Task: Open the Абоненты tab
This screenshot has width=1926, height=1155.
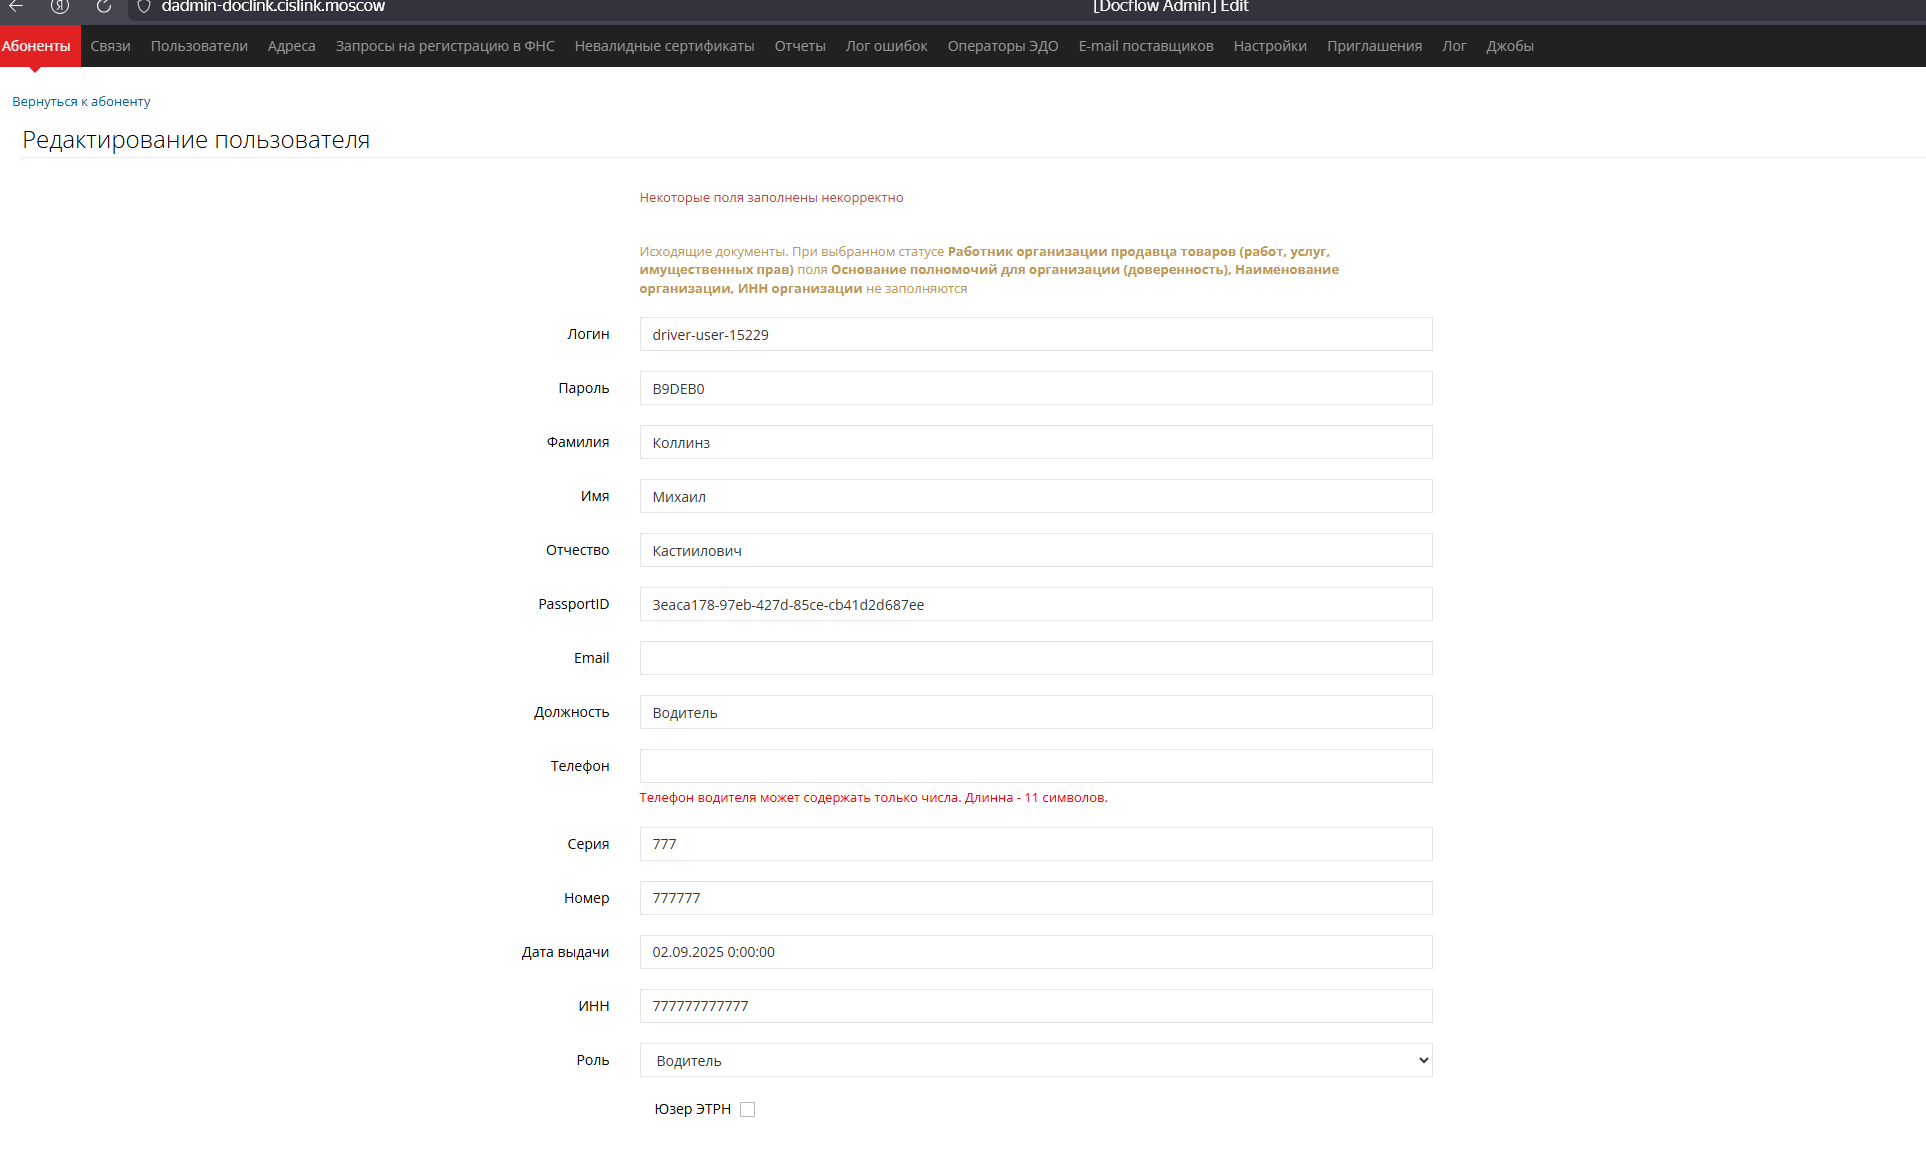Action: click(36, 46)
